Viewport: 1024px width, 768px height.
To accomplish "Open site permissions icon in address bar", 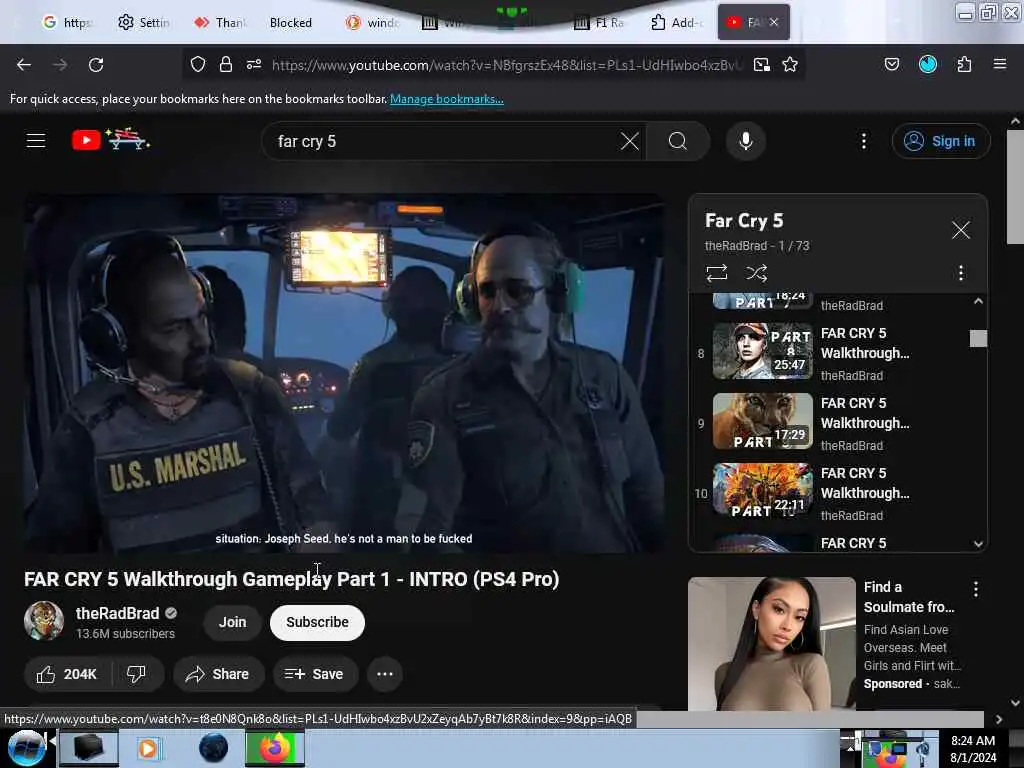I will pyautogui.click(x=254, y=64).
